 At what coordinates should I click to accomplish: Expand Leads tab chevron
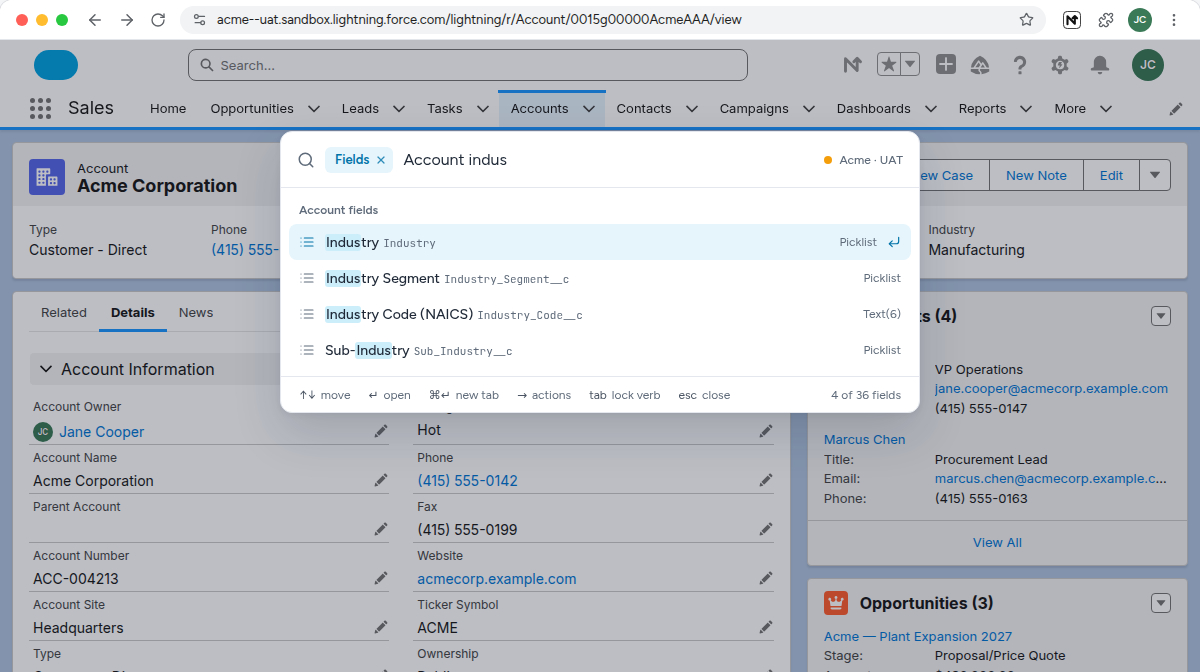click(398, 108)
